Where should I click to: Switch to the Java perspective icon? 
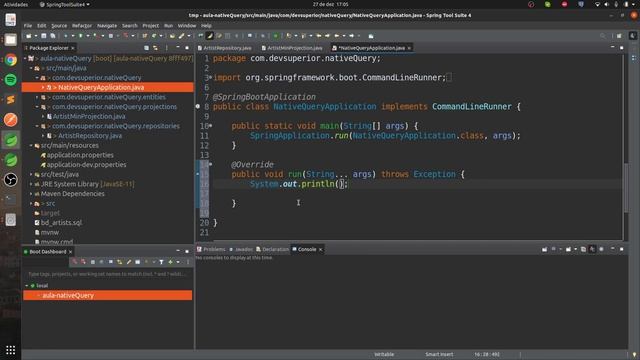(633, 36)
